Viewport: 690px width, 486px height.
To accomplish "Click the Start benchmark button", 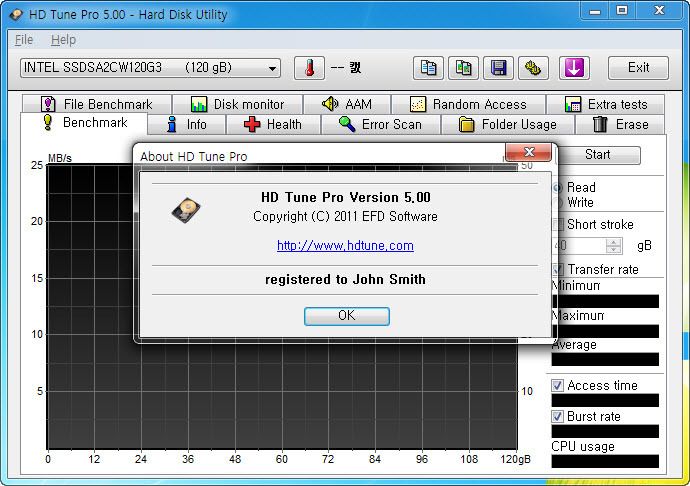I will [x=598, y=155].
